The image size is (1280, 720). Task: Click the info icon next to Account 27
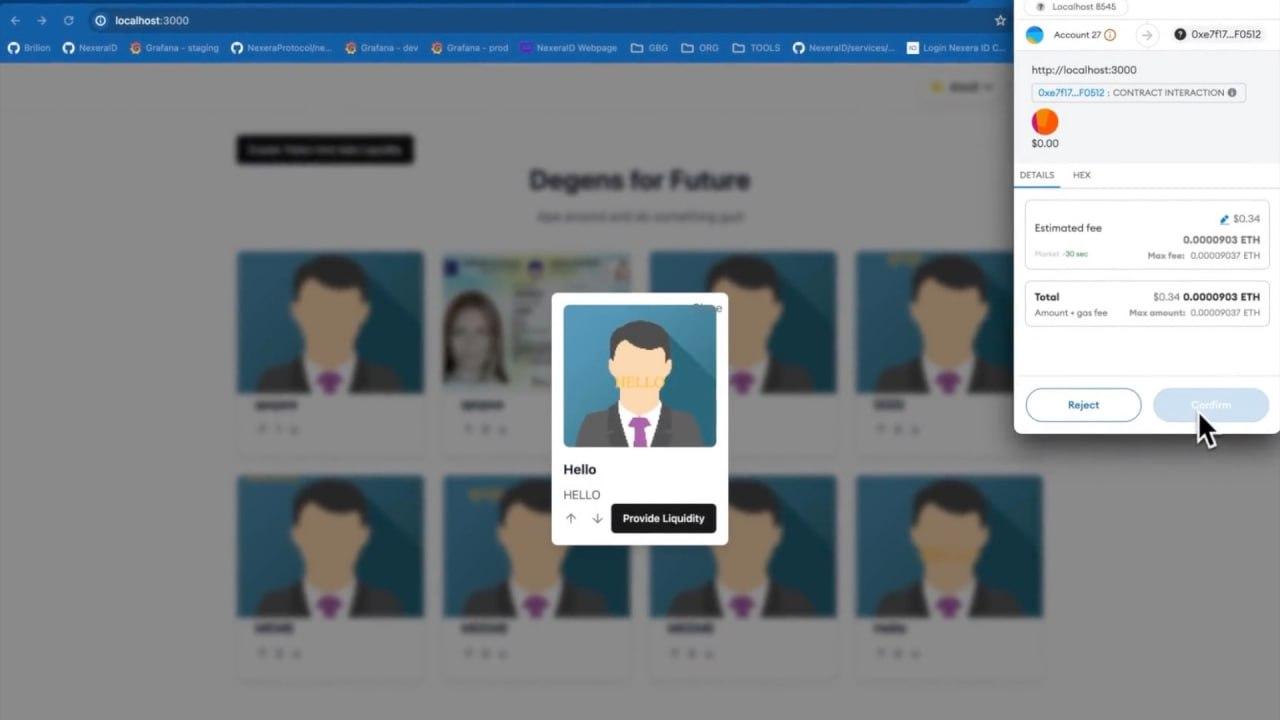click(1110, 35)
